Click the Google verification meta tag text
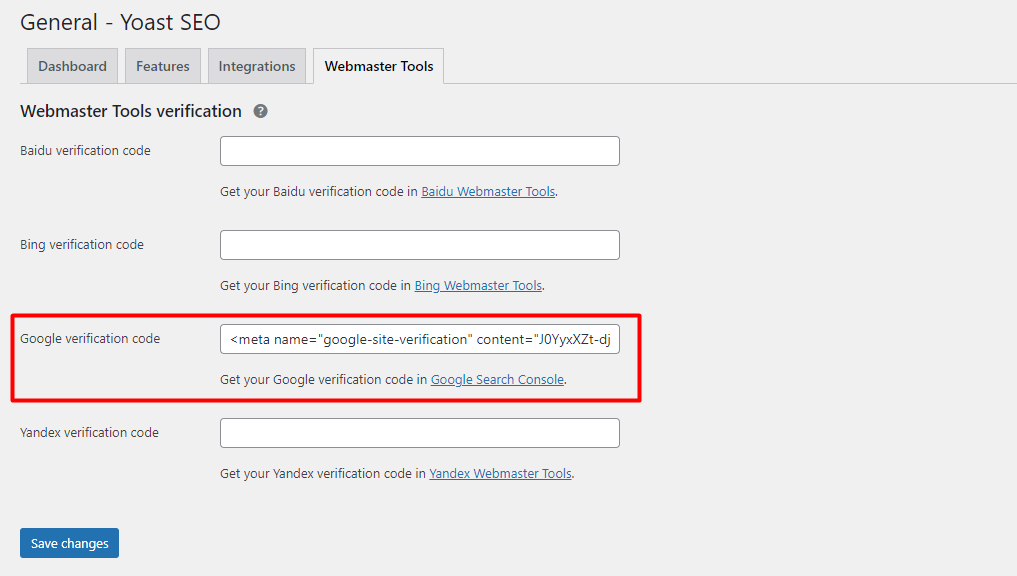 (419, 338)
